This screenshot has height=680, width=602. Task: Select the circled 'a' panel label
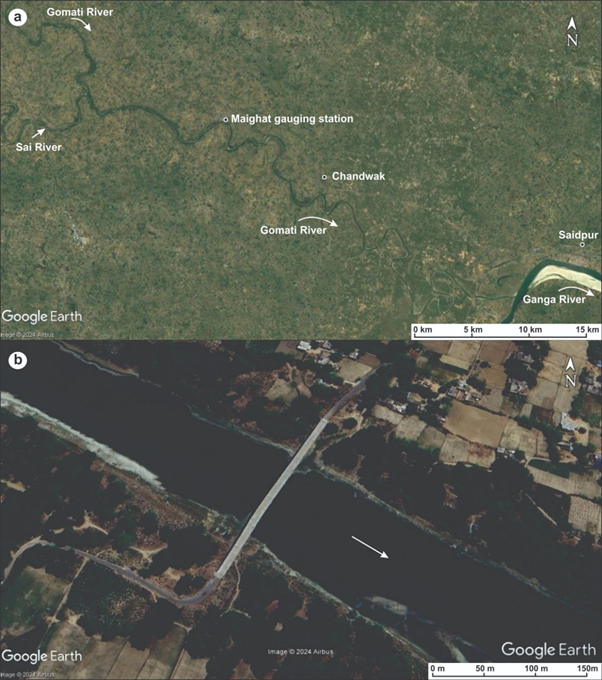coord(14,15)
